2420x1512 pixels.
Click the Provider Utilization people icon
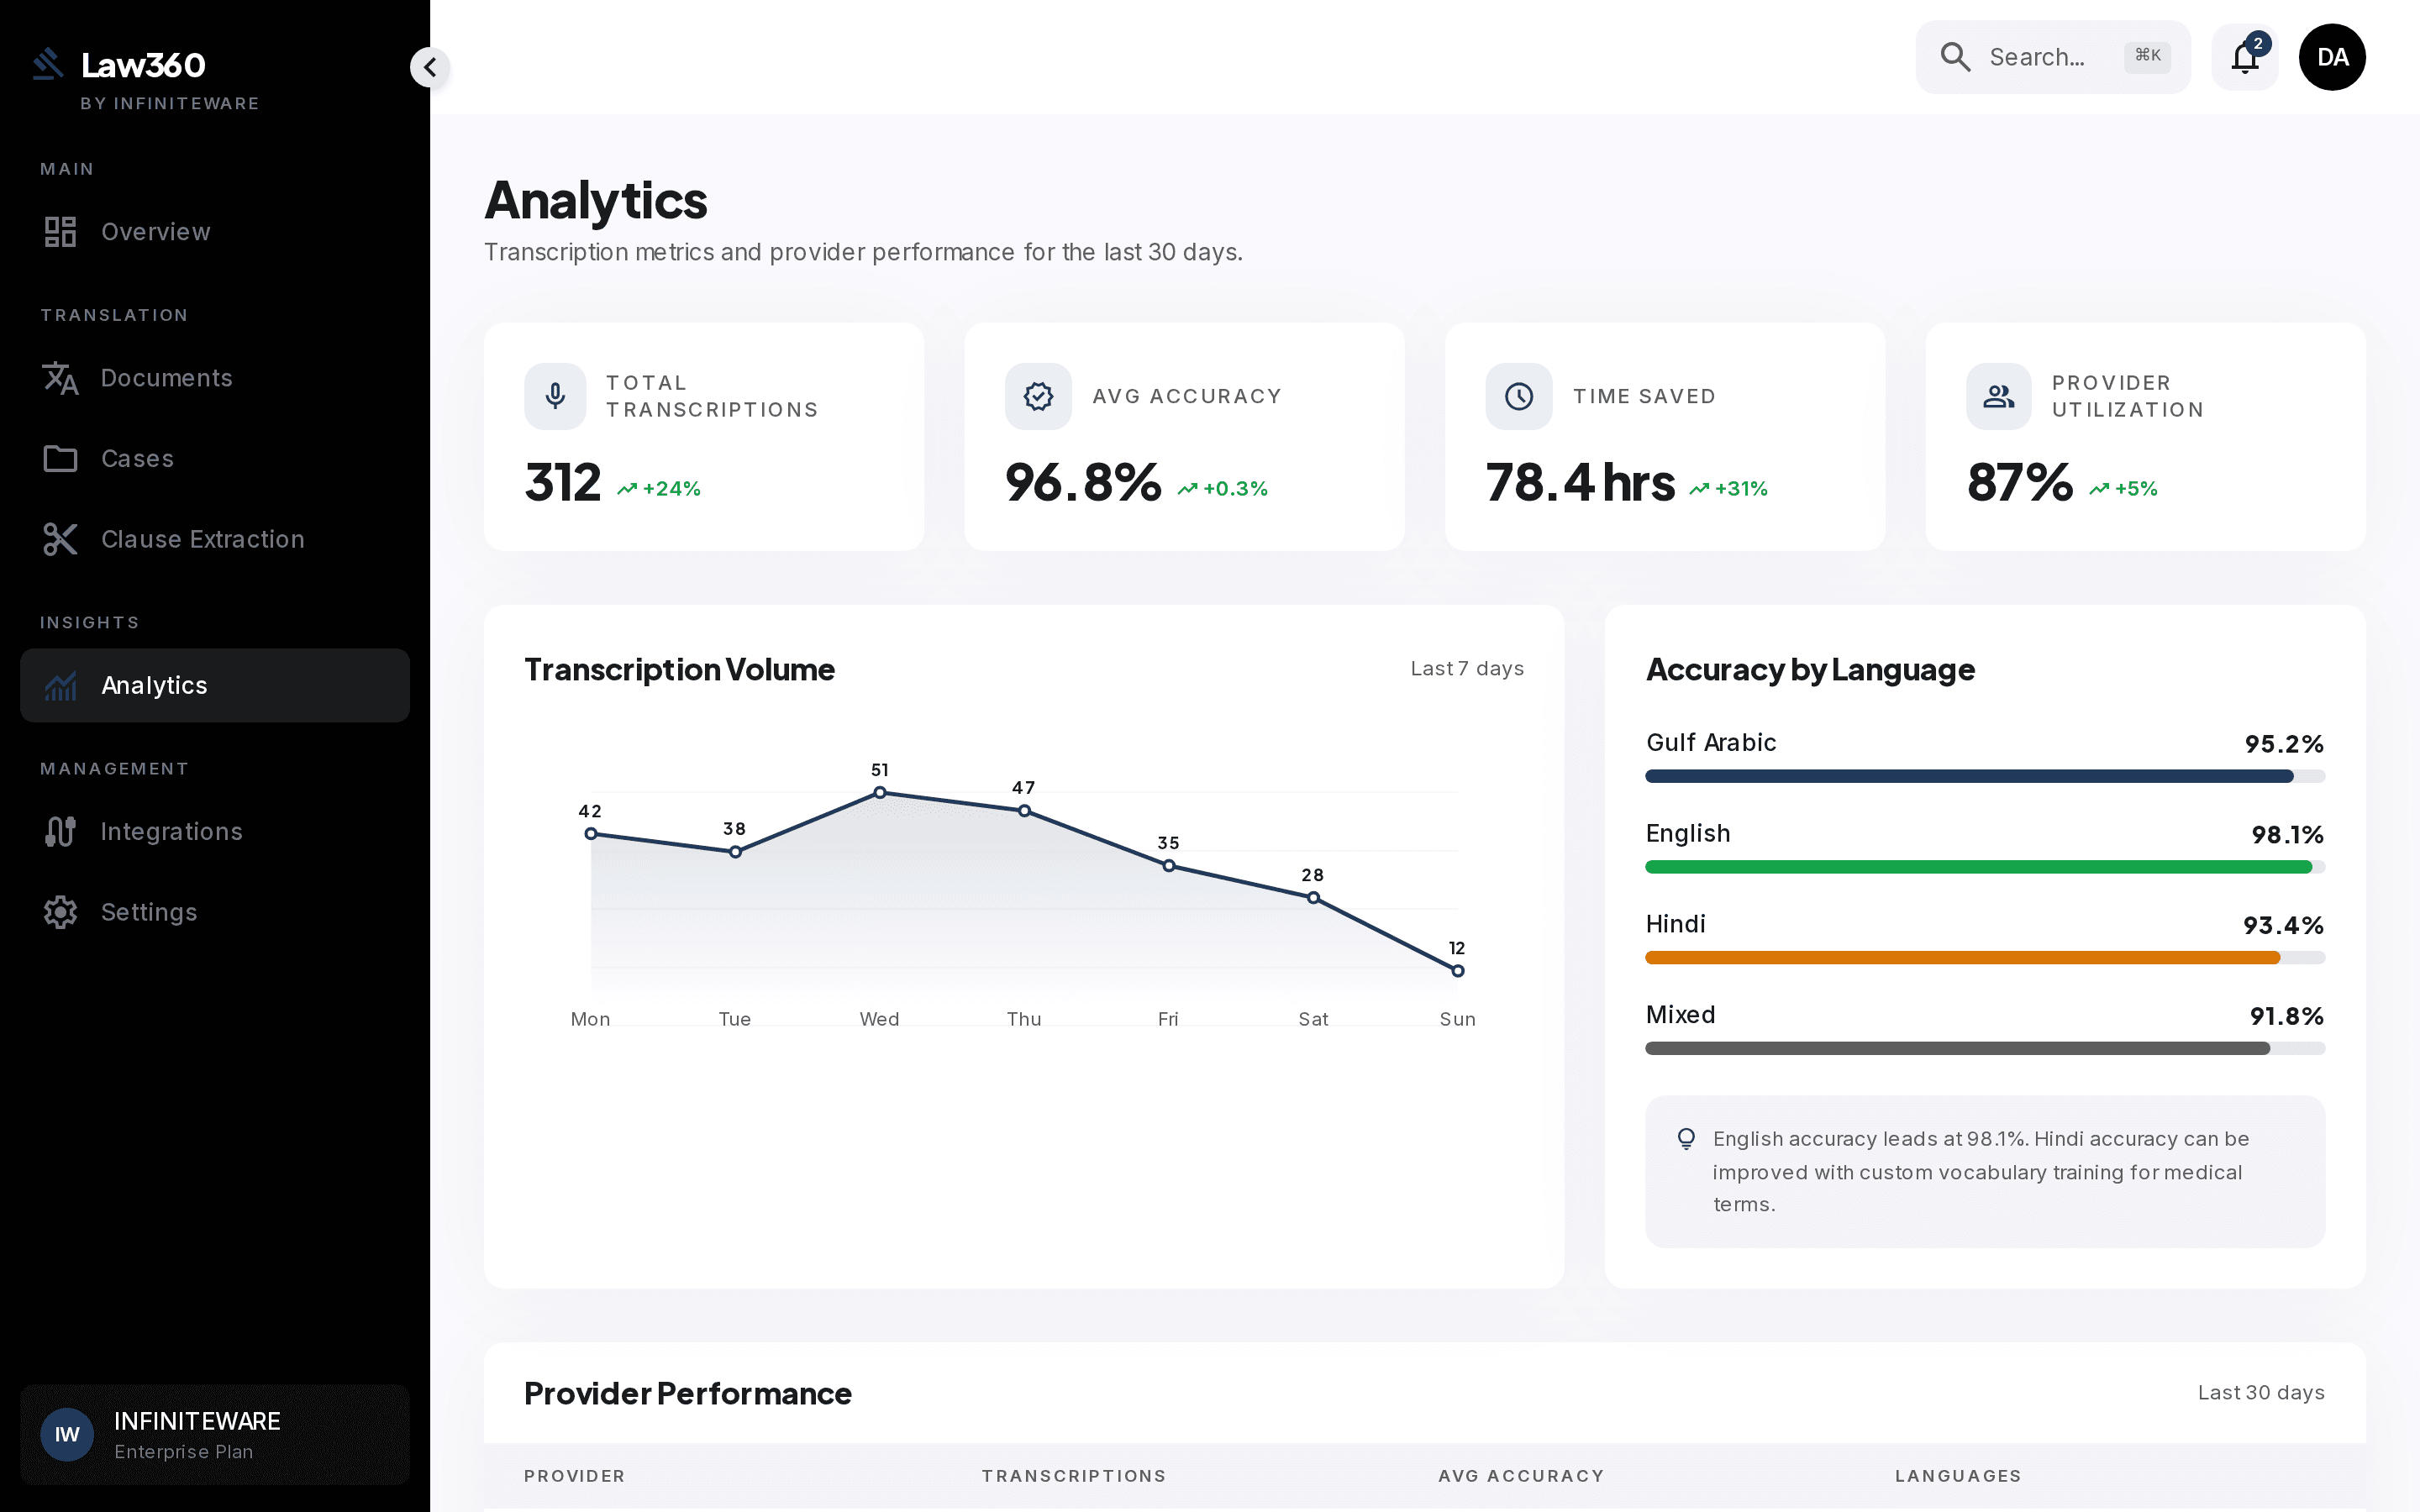[x=1999, y=396]
